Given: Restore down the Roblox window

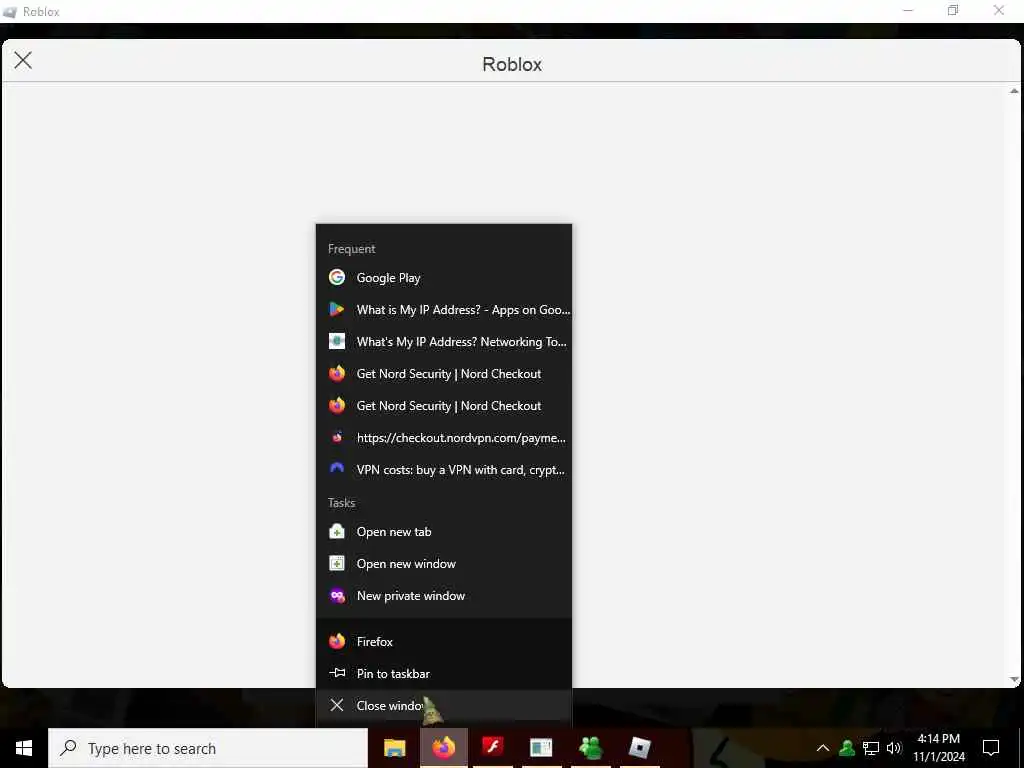Looking at the screenshot, I should [953, 10].
